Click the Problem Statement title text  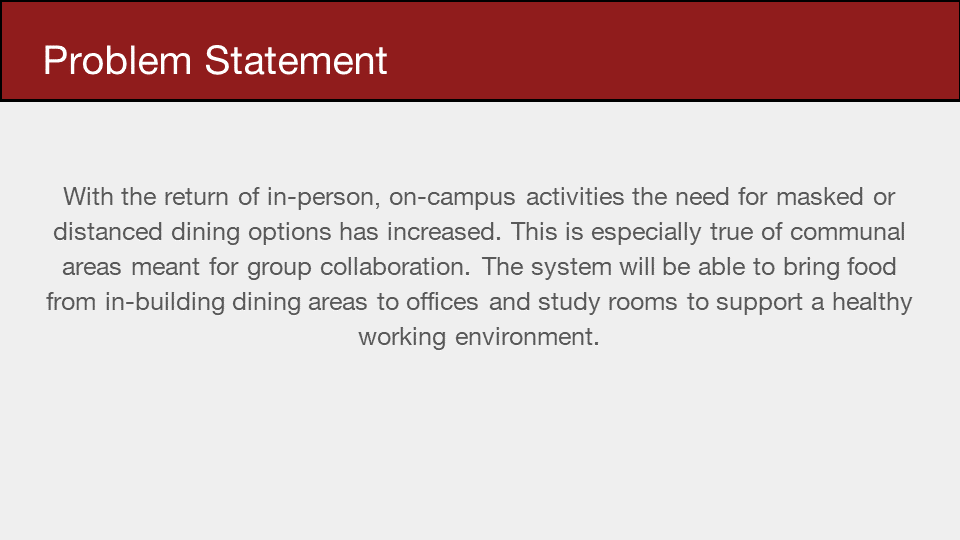215,61
